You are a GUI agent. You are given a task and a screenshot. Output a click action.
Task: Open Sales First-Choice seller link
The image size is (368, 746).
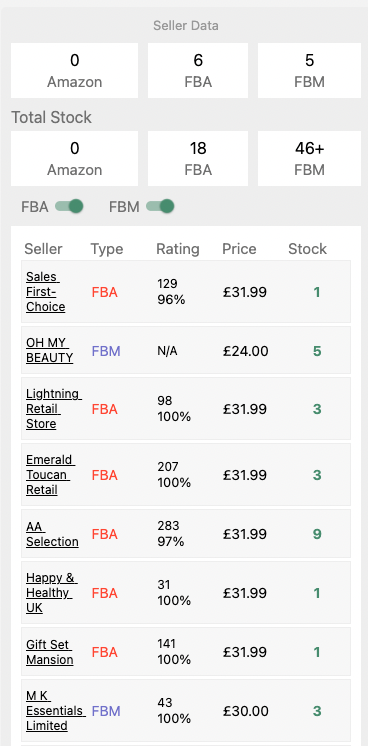pos(46,292)
